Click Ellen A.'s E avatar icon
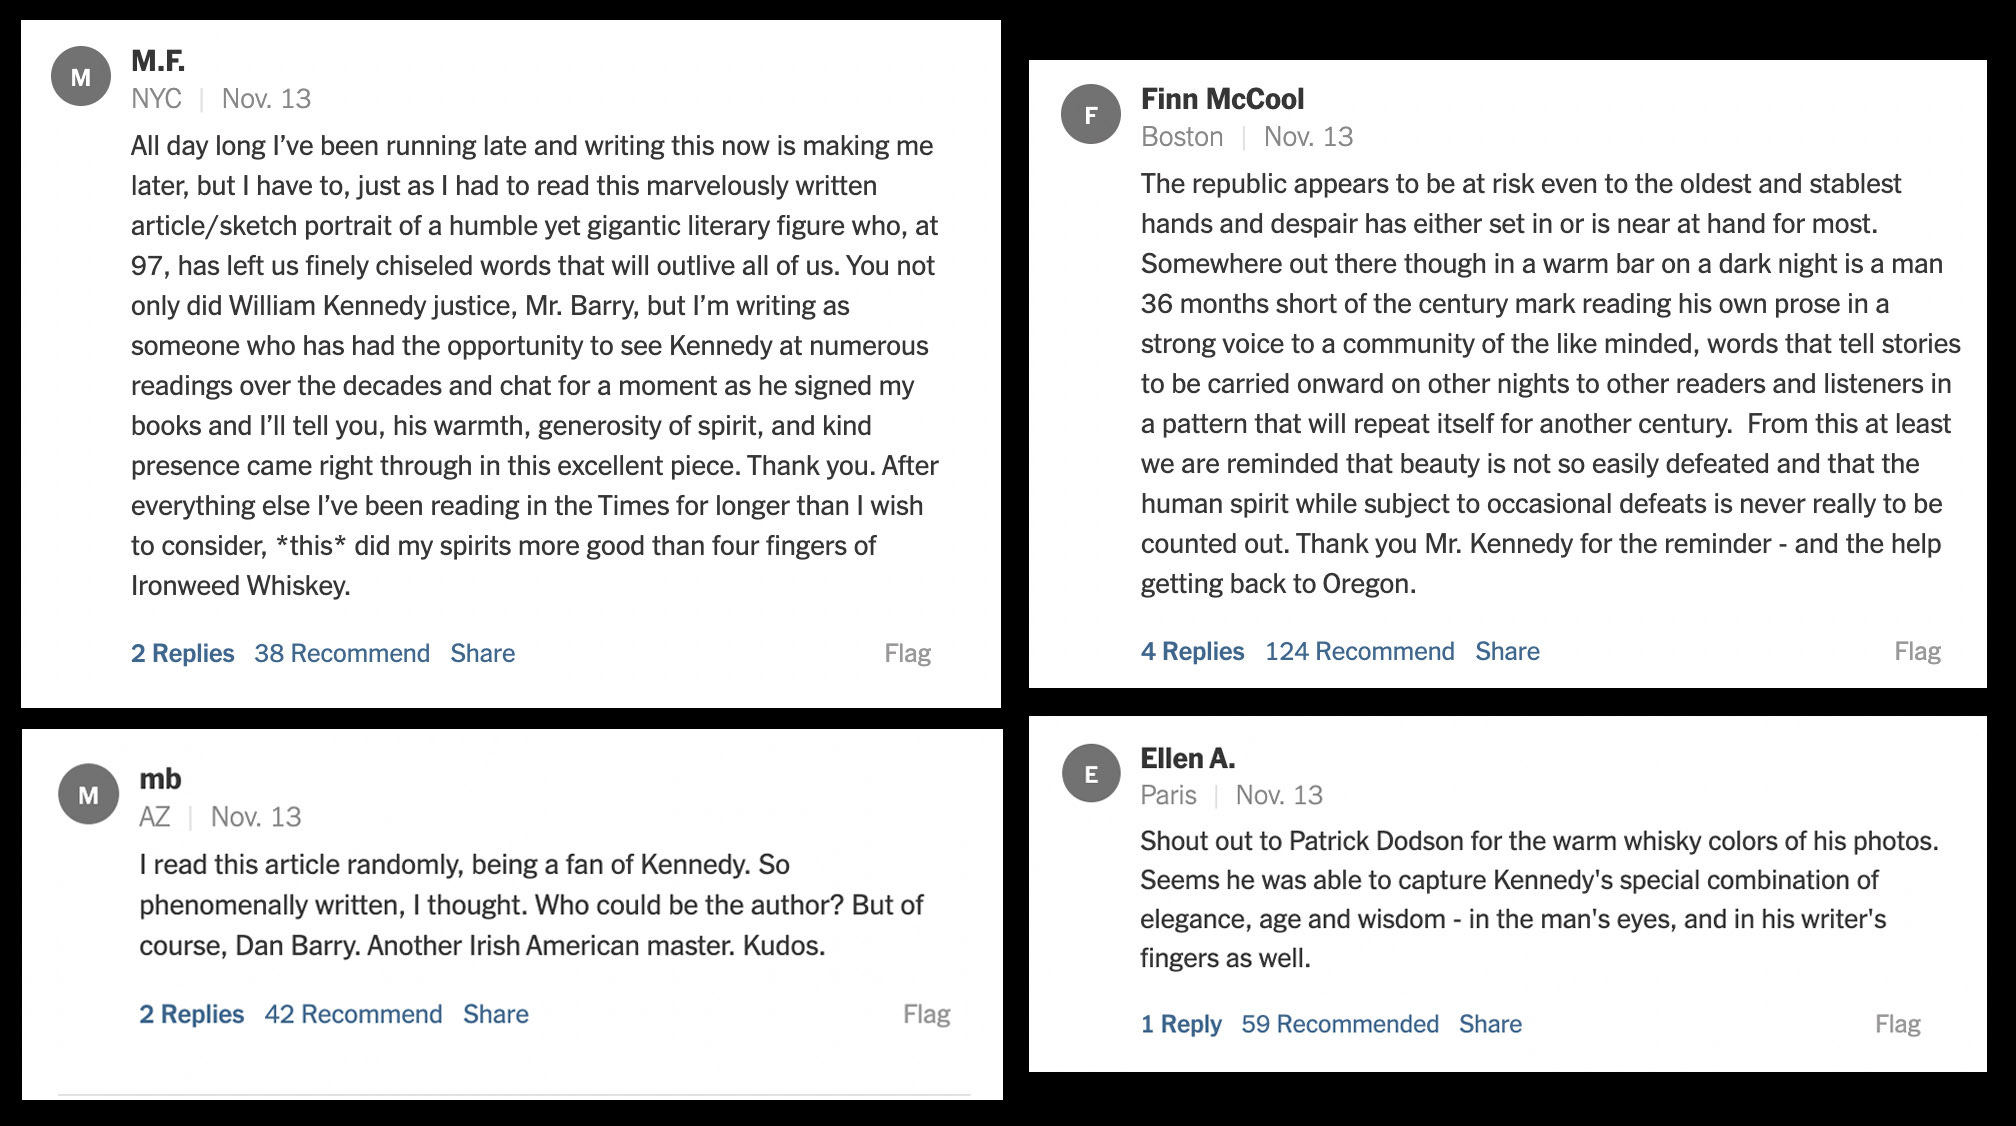 point(1091,774)
